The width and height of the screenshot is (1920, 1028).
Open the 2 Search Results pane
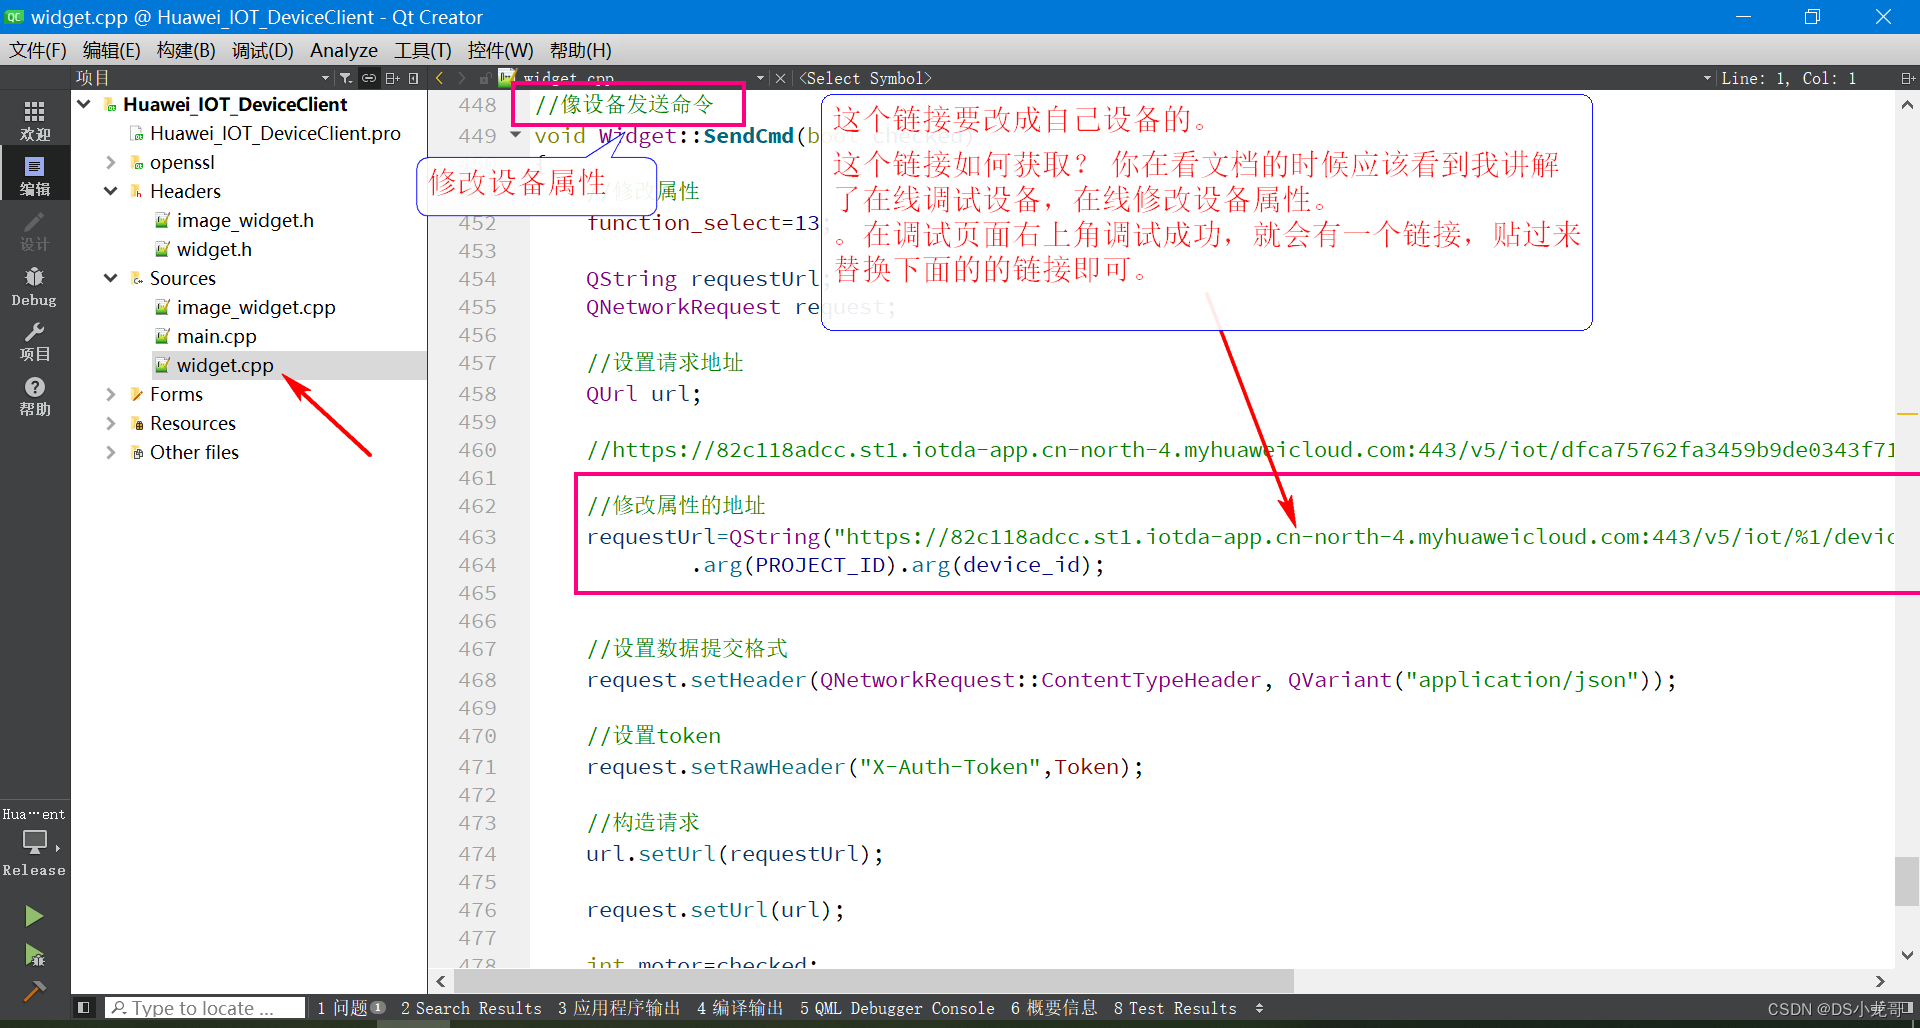pyautogui.click(x=471, y=1008)
